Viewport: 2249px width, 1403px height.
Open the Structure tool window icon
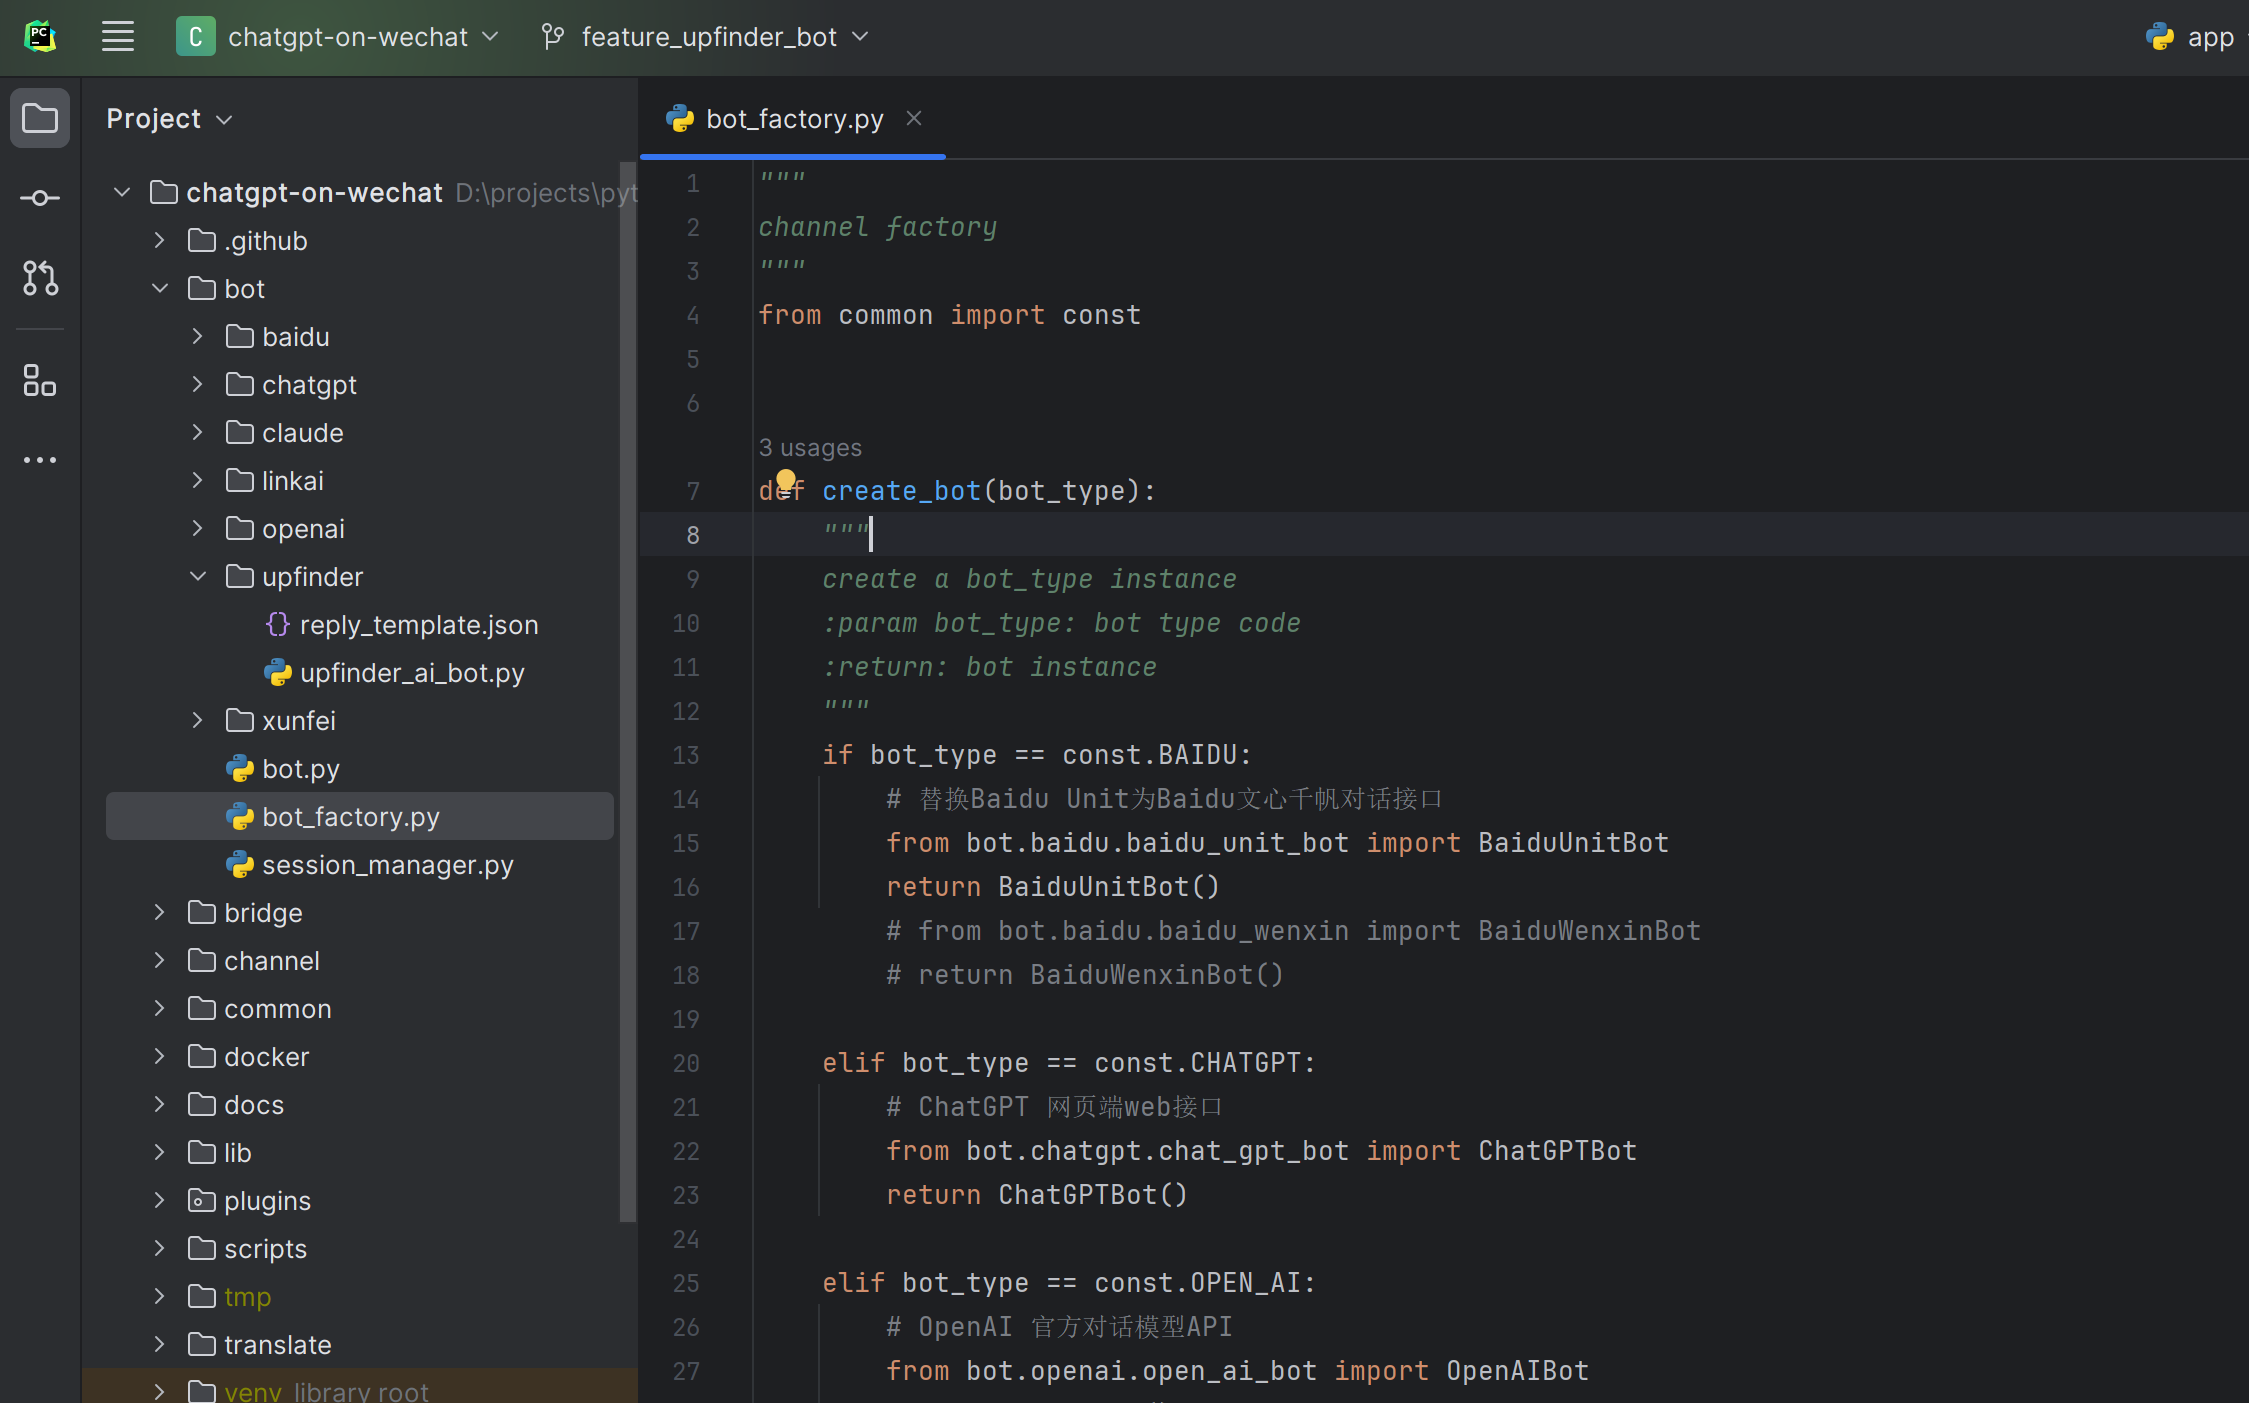pyautogui.click(x=40, y=380)
